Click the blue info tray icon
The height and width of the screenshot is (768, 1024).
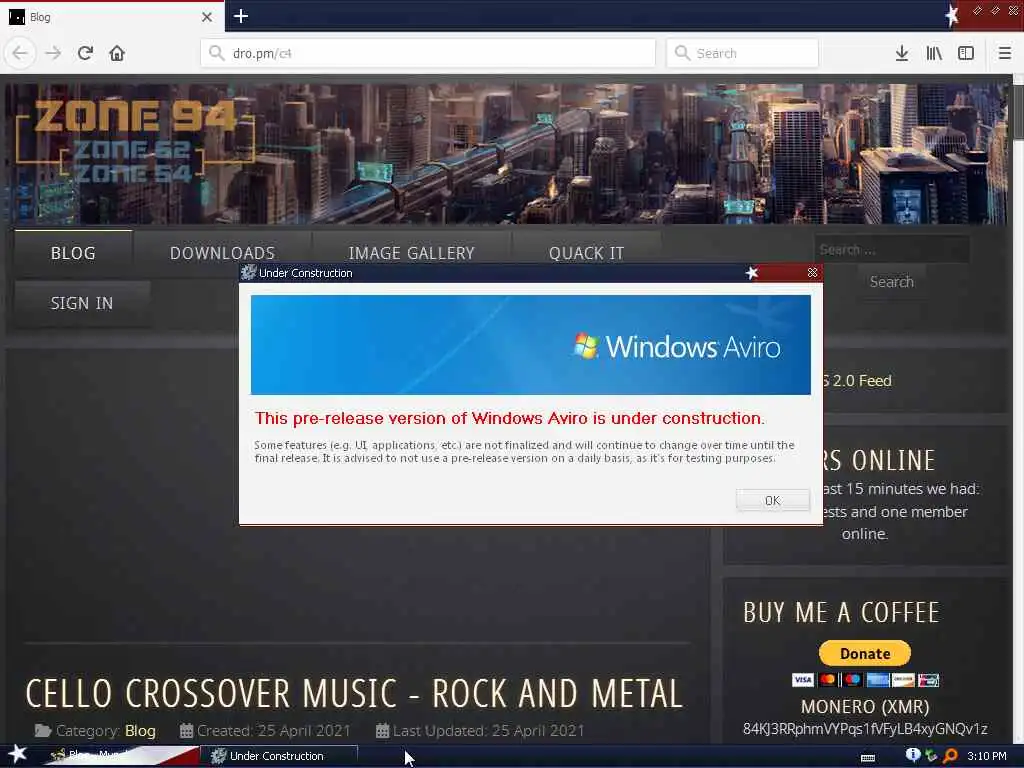click(x=913, y=755)
